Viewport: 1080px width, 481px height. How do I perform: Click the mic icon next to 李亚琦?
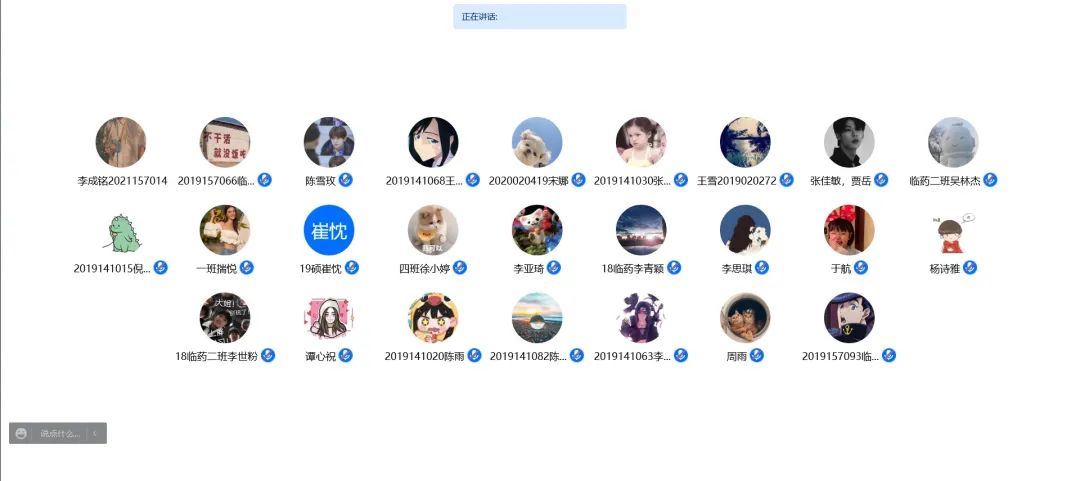pyautogui.click(x=554, y=268)
